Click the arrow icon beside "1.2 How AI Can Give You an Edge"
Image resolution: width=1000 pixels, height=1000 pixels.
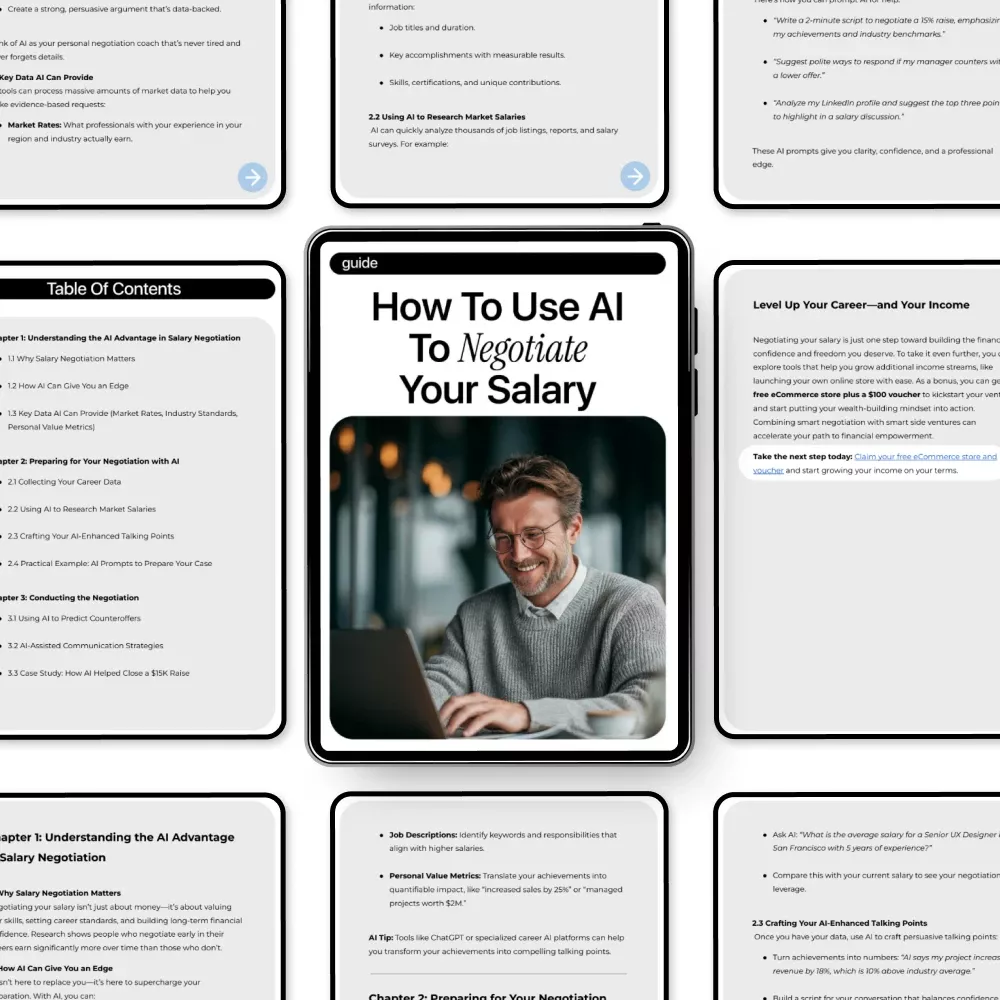coord(3,385)
